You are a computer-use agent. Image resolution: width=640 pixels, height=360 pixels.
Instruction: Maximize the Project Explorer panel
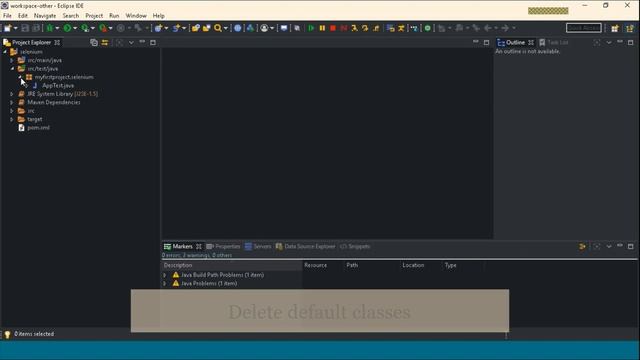tap(153, 42)
